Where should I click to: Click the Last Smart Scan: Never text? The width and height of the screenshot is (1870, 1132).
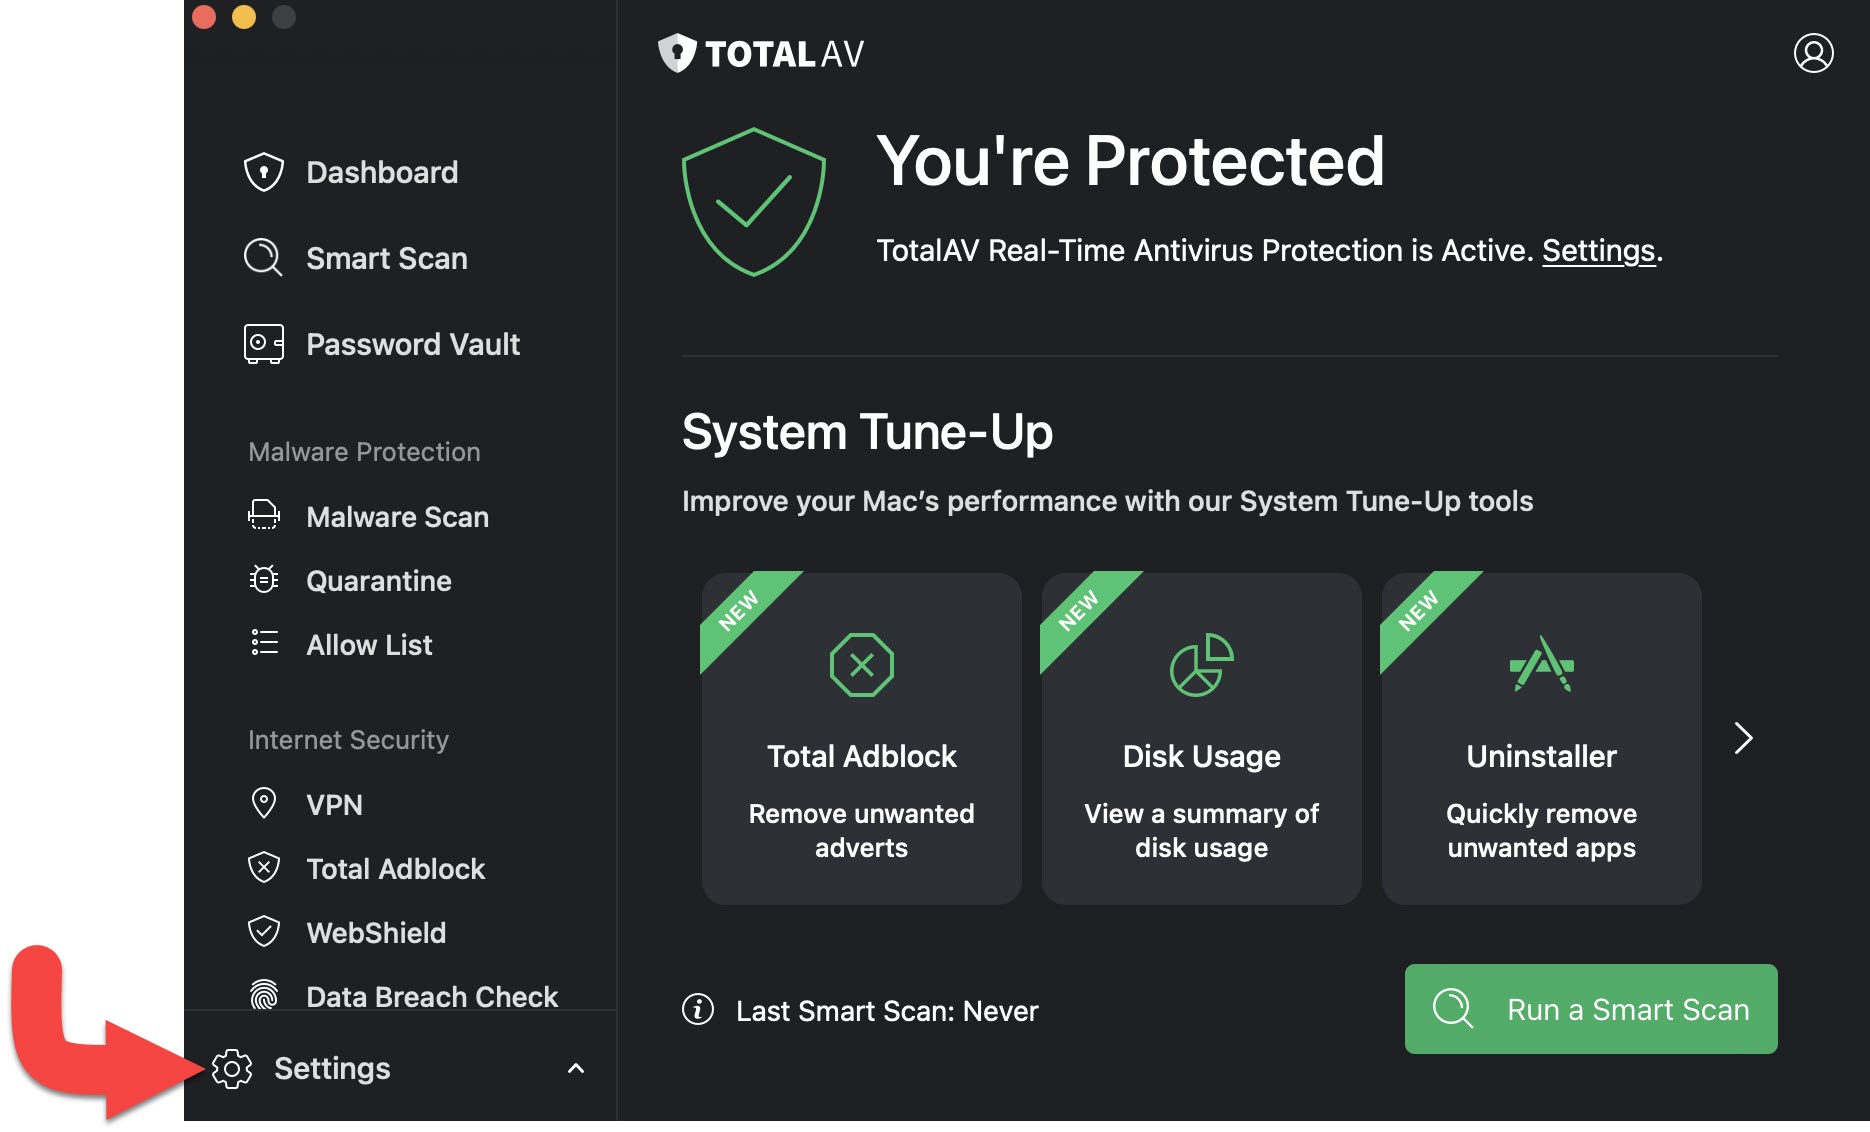pos(887,1011)
